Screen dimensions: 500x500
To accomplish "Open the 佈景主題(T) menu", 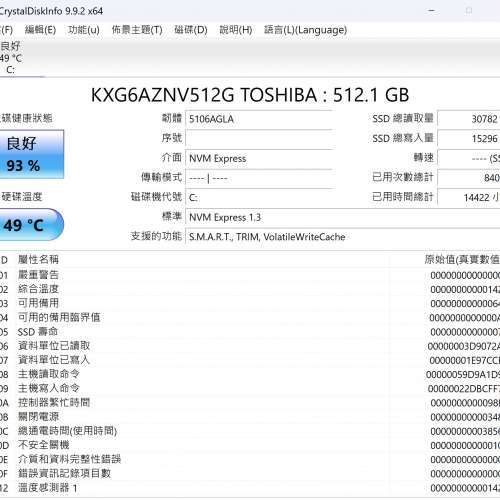I will 137,30.
